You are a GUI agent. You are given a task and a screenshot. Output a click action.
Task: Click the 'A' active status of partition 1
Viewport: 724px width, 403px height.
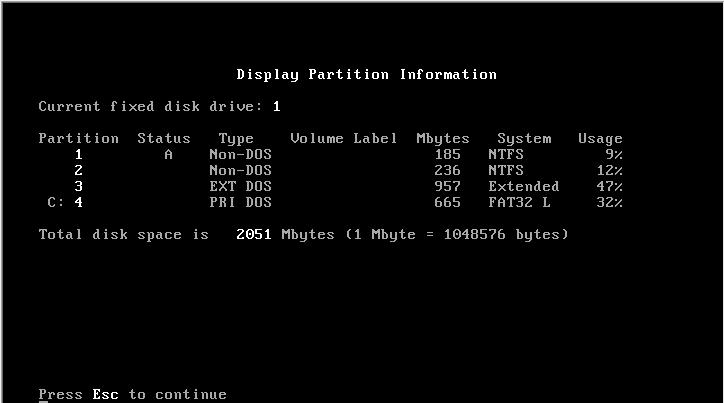169,155
